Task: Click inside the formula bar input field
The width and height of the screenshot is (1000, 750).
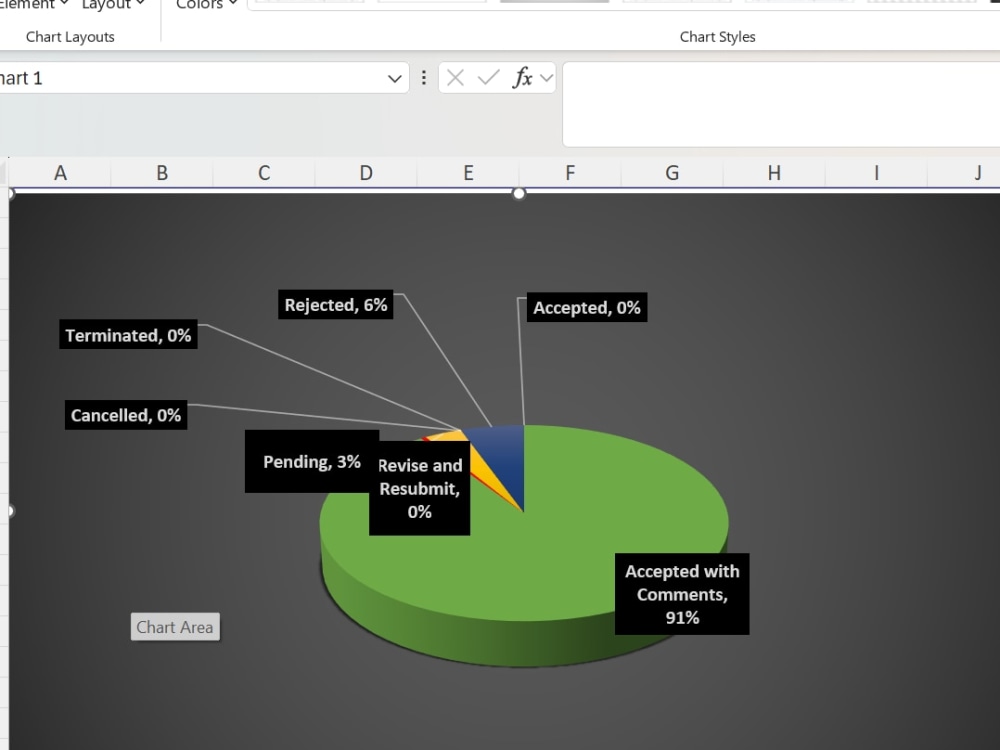Action: pos(781,105)
